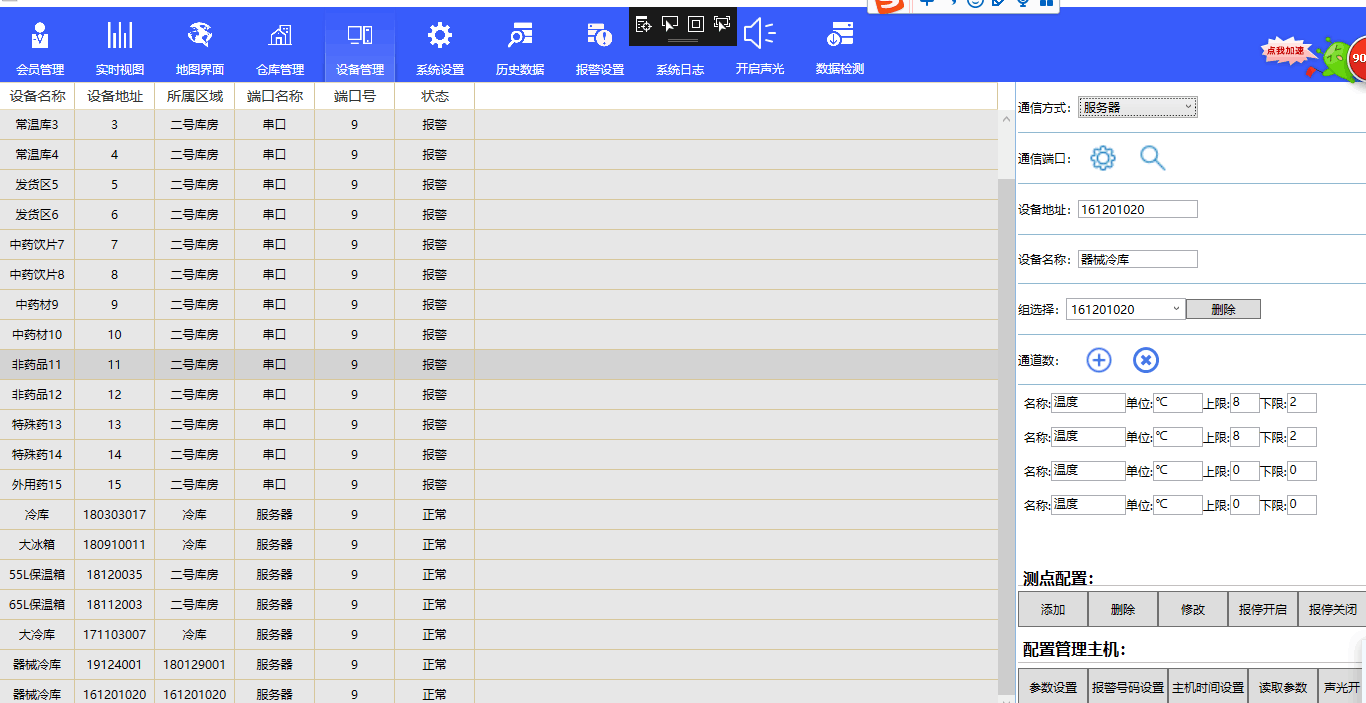Open the 数据检测 data detection icon
Screen dimensions: 1366x703
[839, 36]
